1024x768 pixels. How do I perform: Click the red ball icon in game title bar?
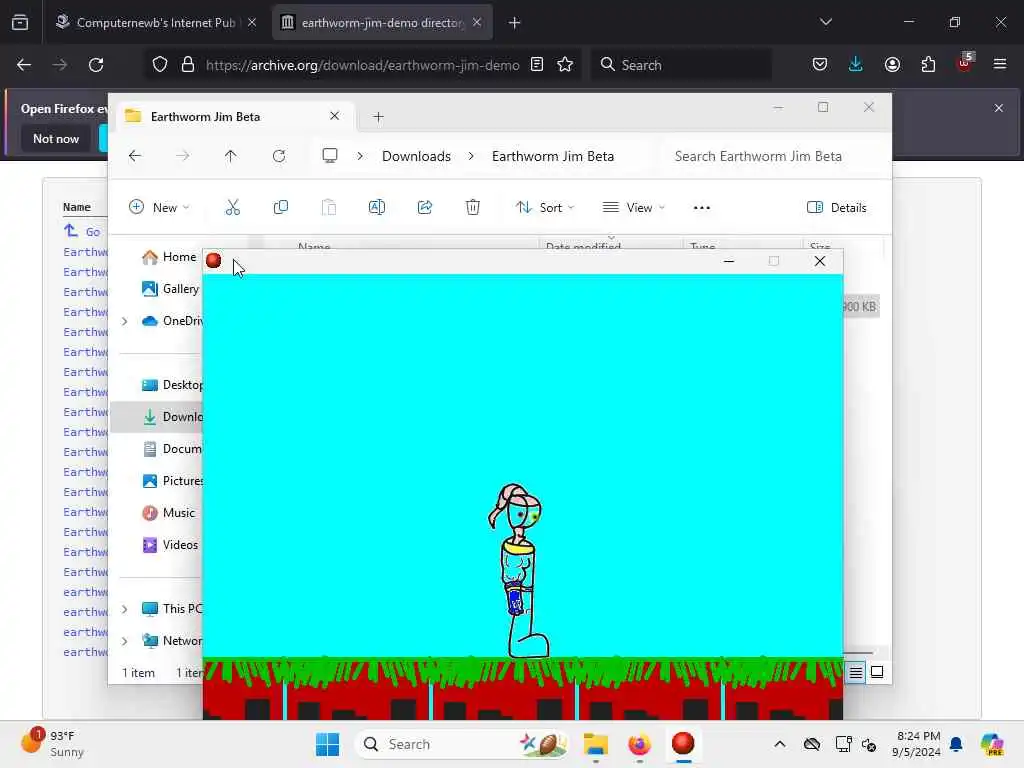214,261
